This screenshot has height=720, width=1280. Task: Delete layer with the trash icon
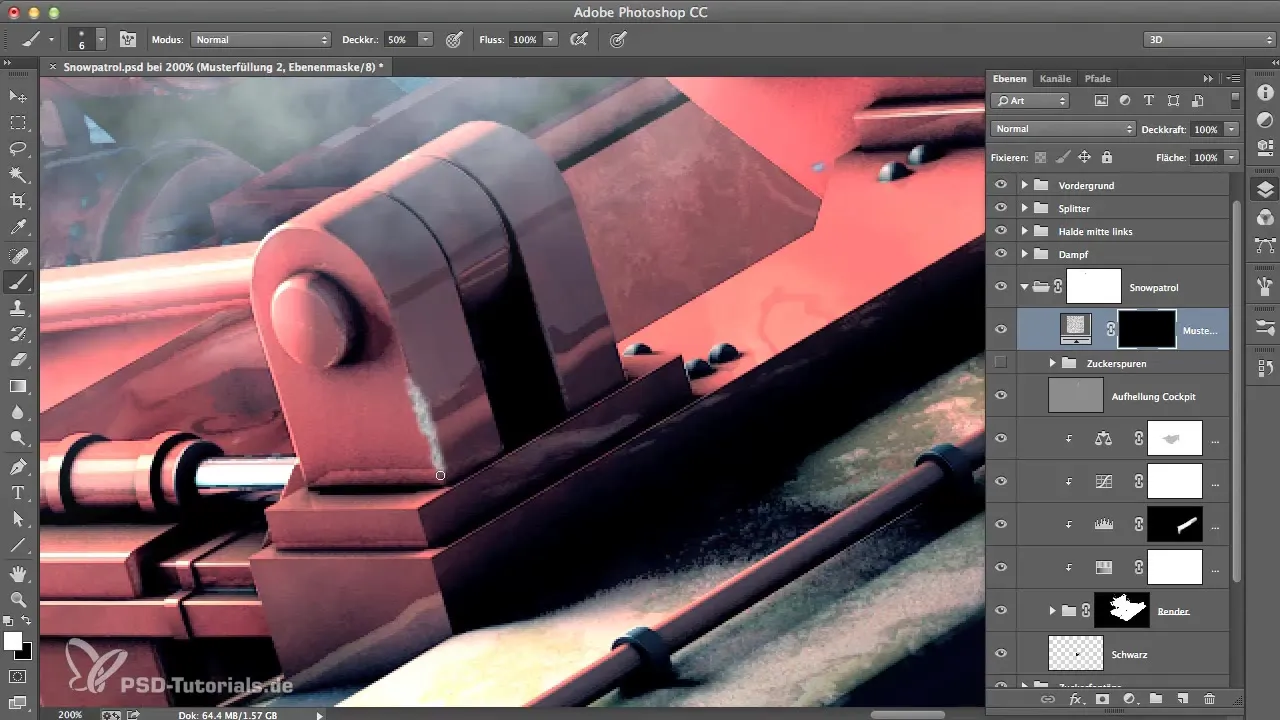[1209, 700]
